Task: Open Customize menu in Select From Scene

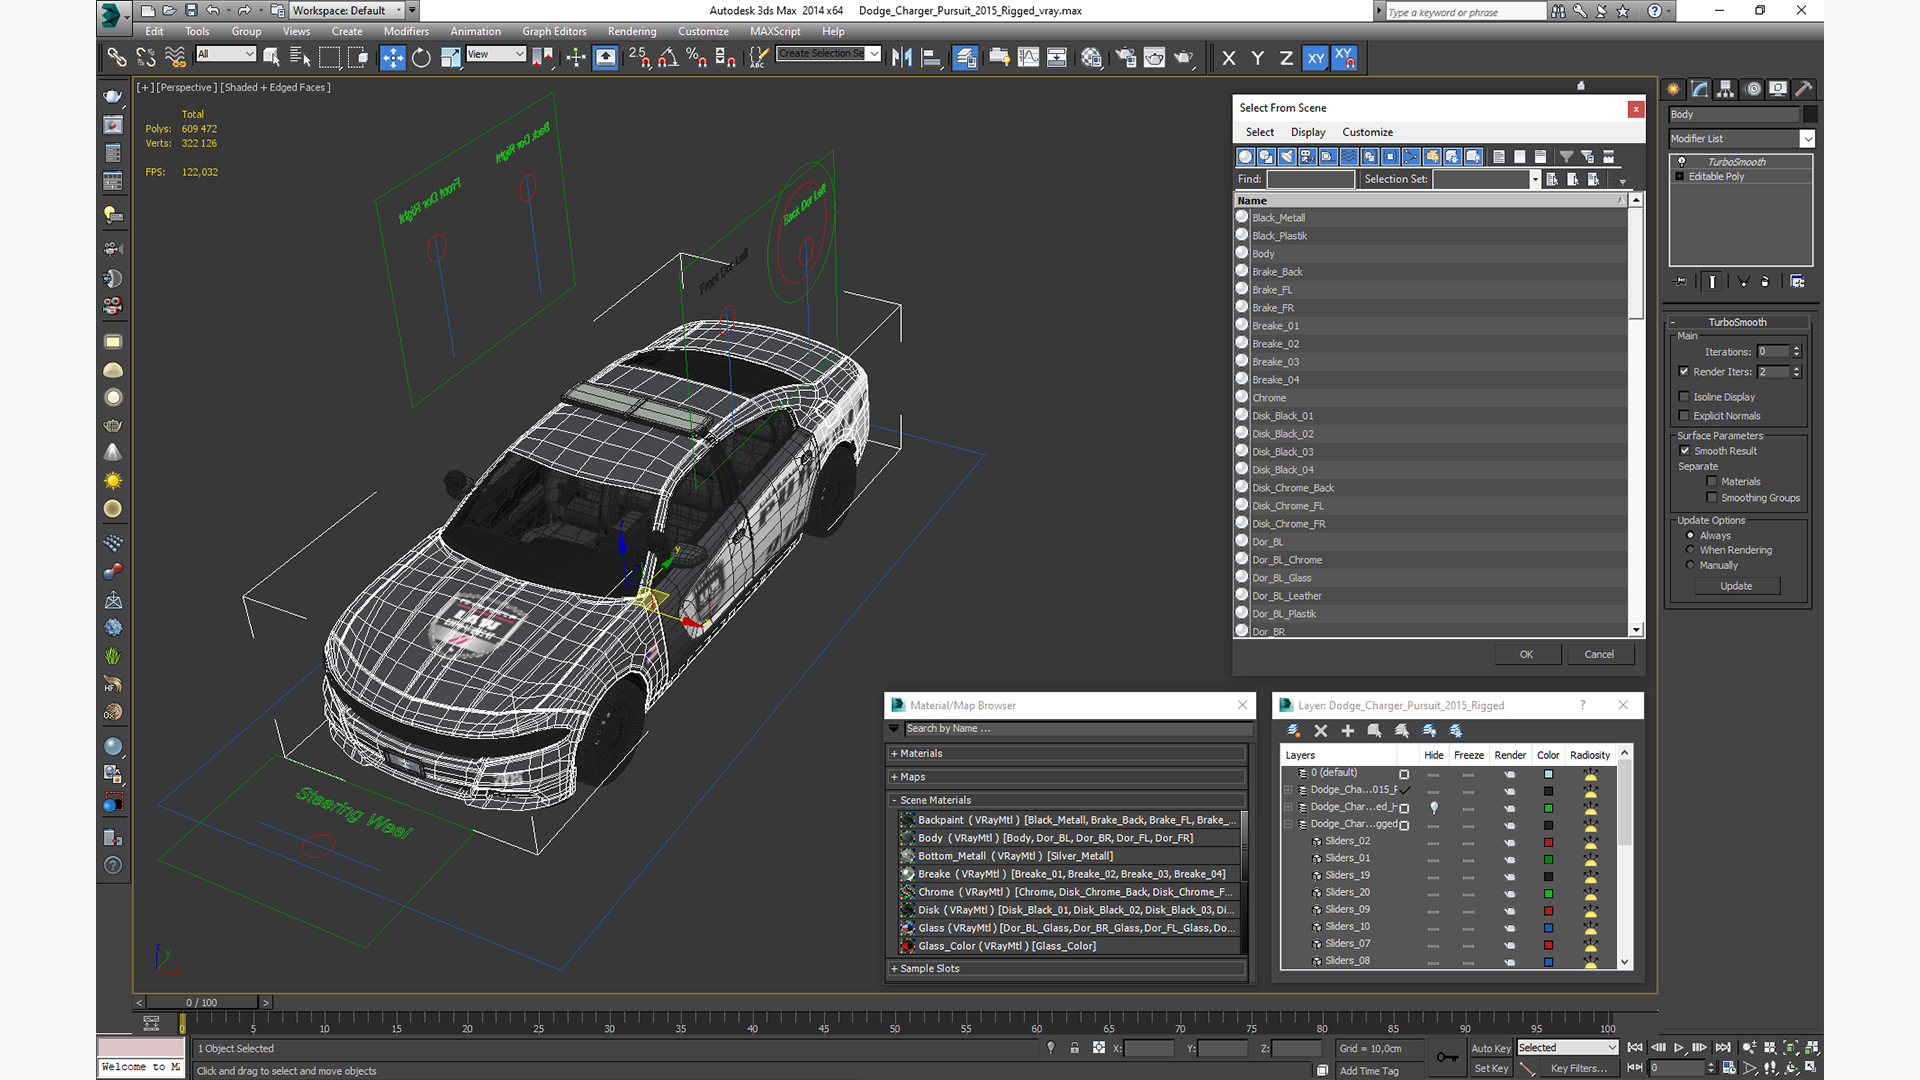Action: (x=1367, y=132)
